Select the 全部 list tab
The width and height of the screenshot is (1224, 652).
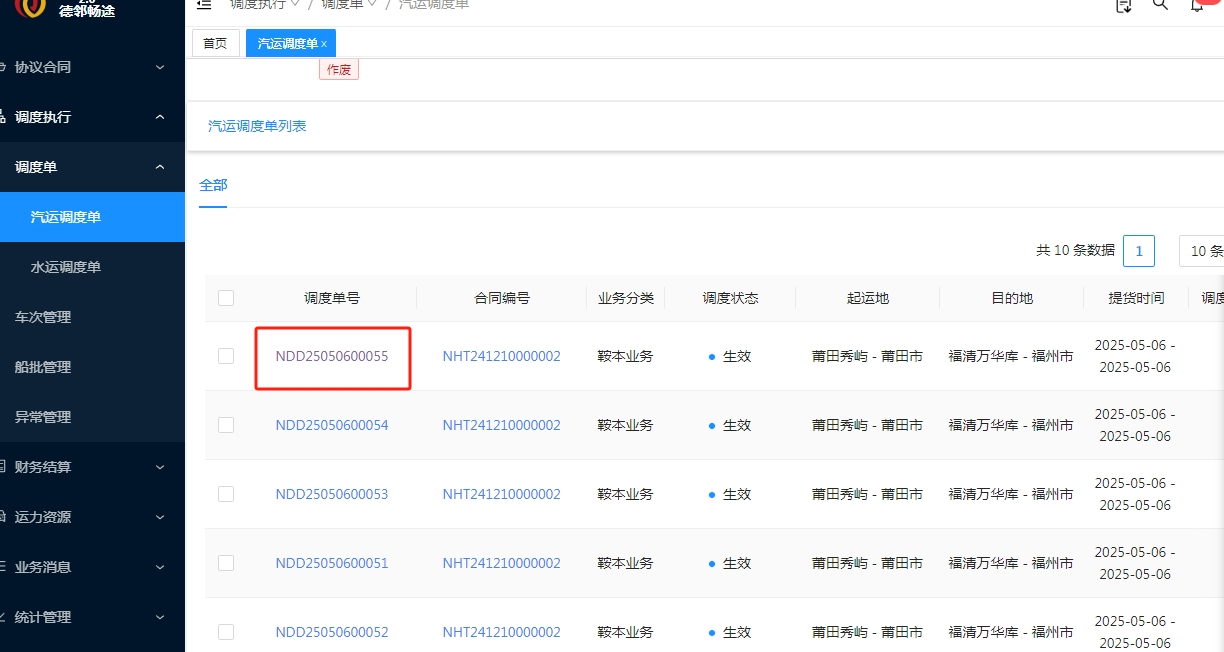213,185
